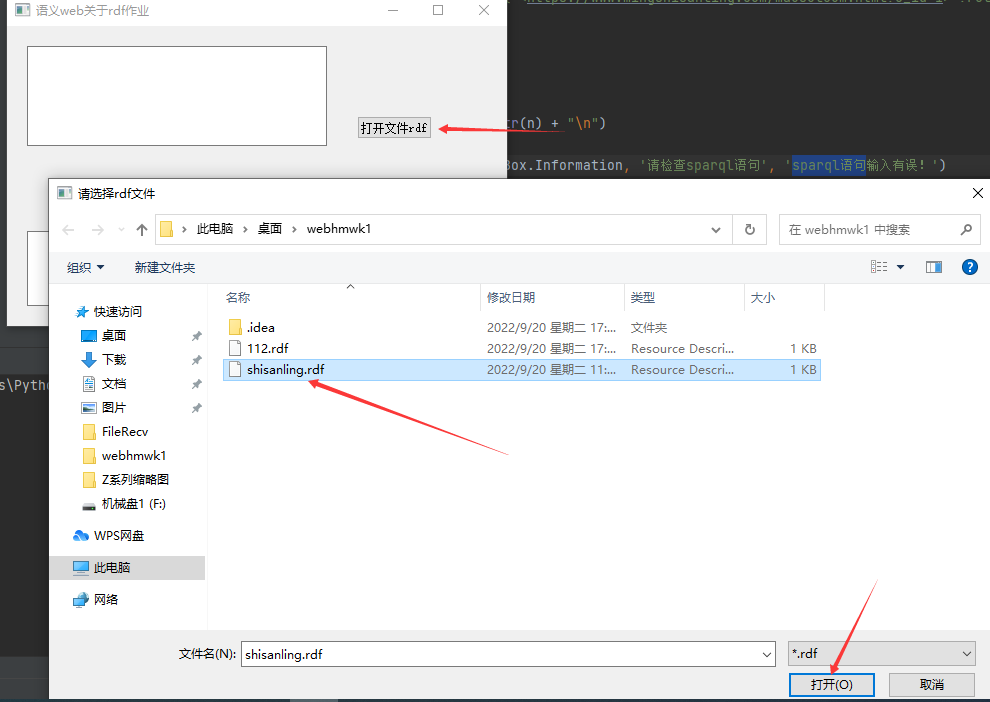Image resolution: width=990 pixels, height=702 pixels.
Task: Click the 机械盘1 drive icon
Action: 89,505
